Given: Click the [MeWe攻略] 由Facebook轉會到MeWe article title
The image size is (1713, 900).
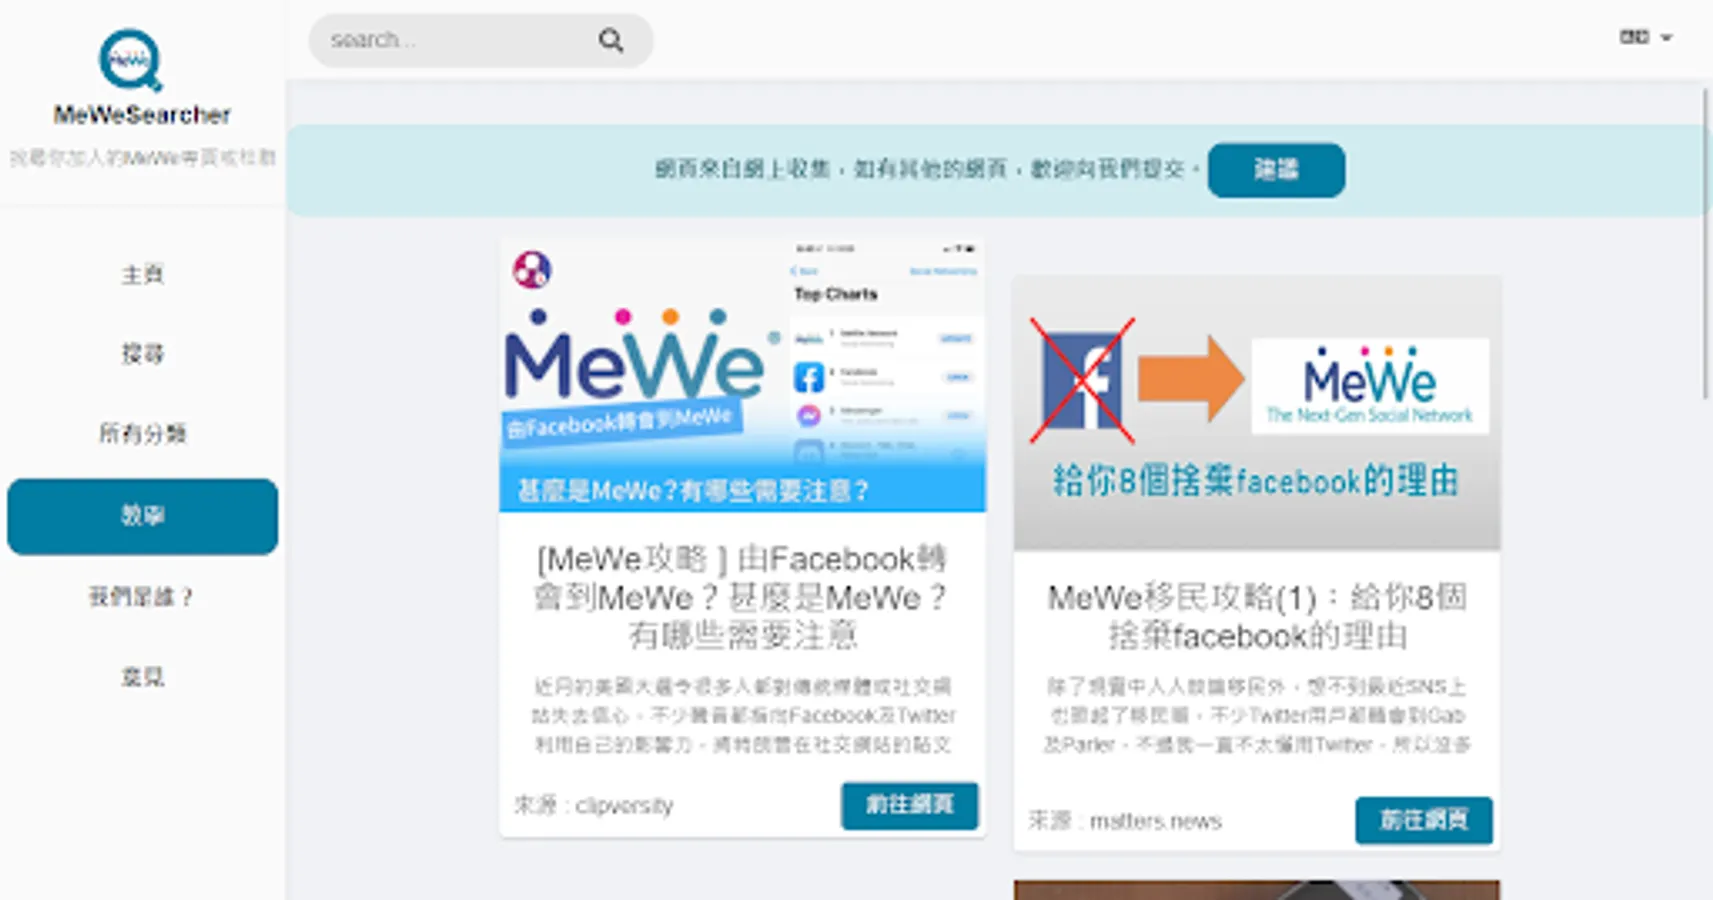Looking at the screenshot, I should pyautogui.click(x=742, y=597).
